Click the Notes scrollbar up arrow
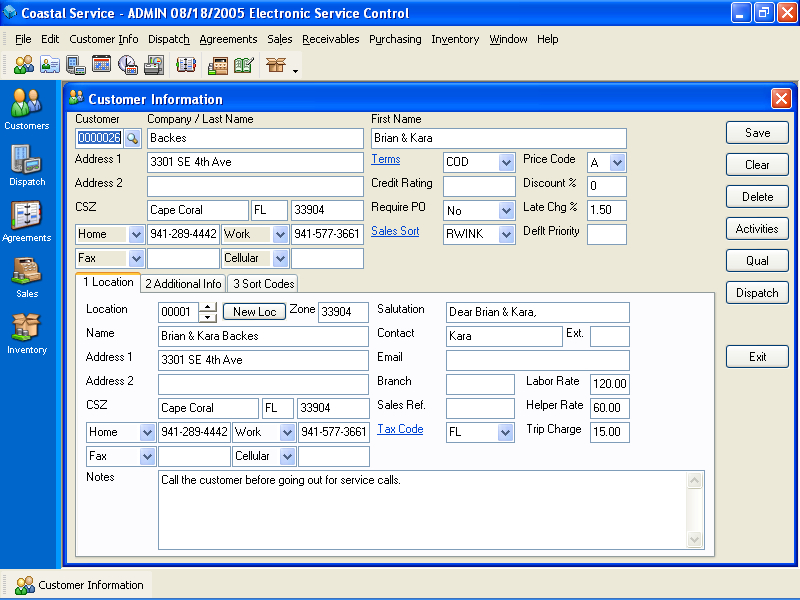The image size is (800, 600). pos(694,481)
